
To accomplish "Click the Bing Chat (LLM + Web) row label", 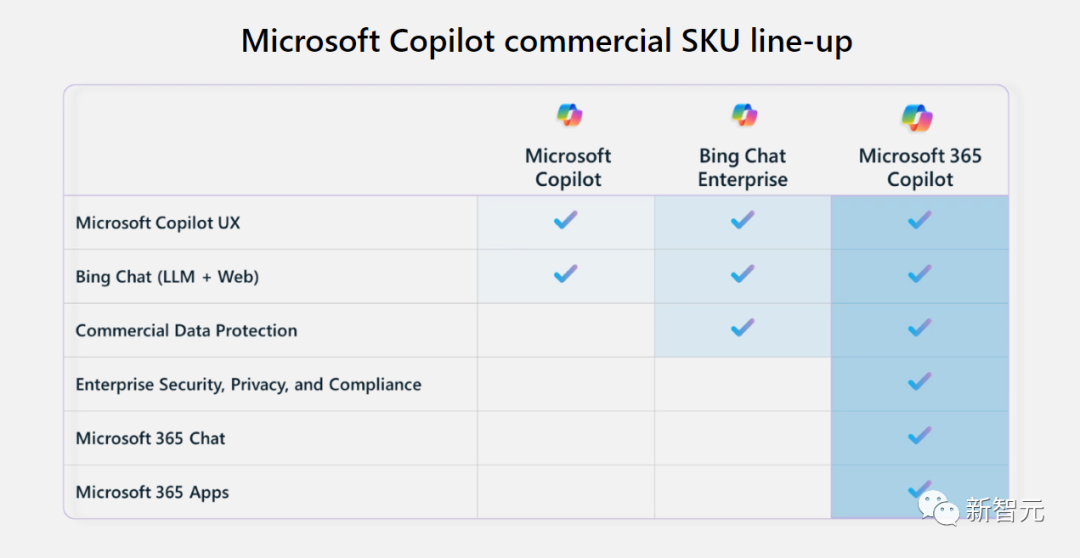I will 167,277.
